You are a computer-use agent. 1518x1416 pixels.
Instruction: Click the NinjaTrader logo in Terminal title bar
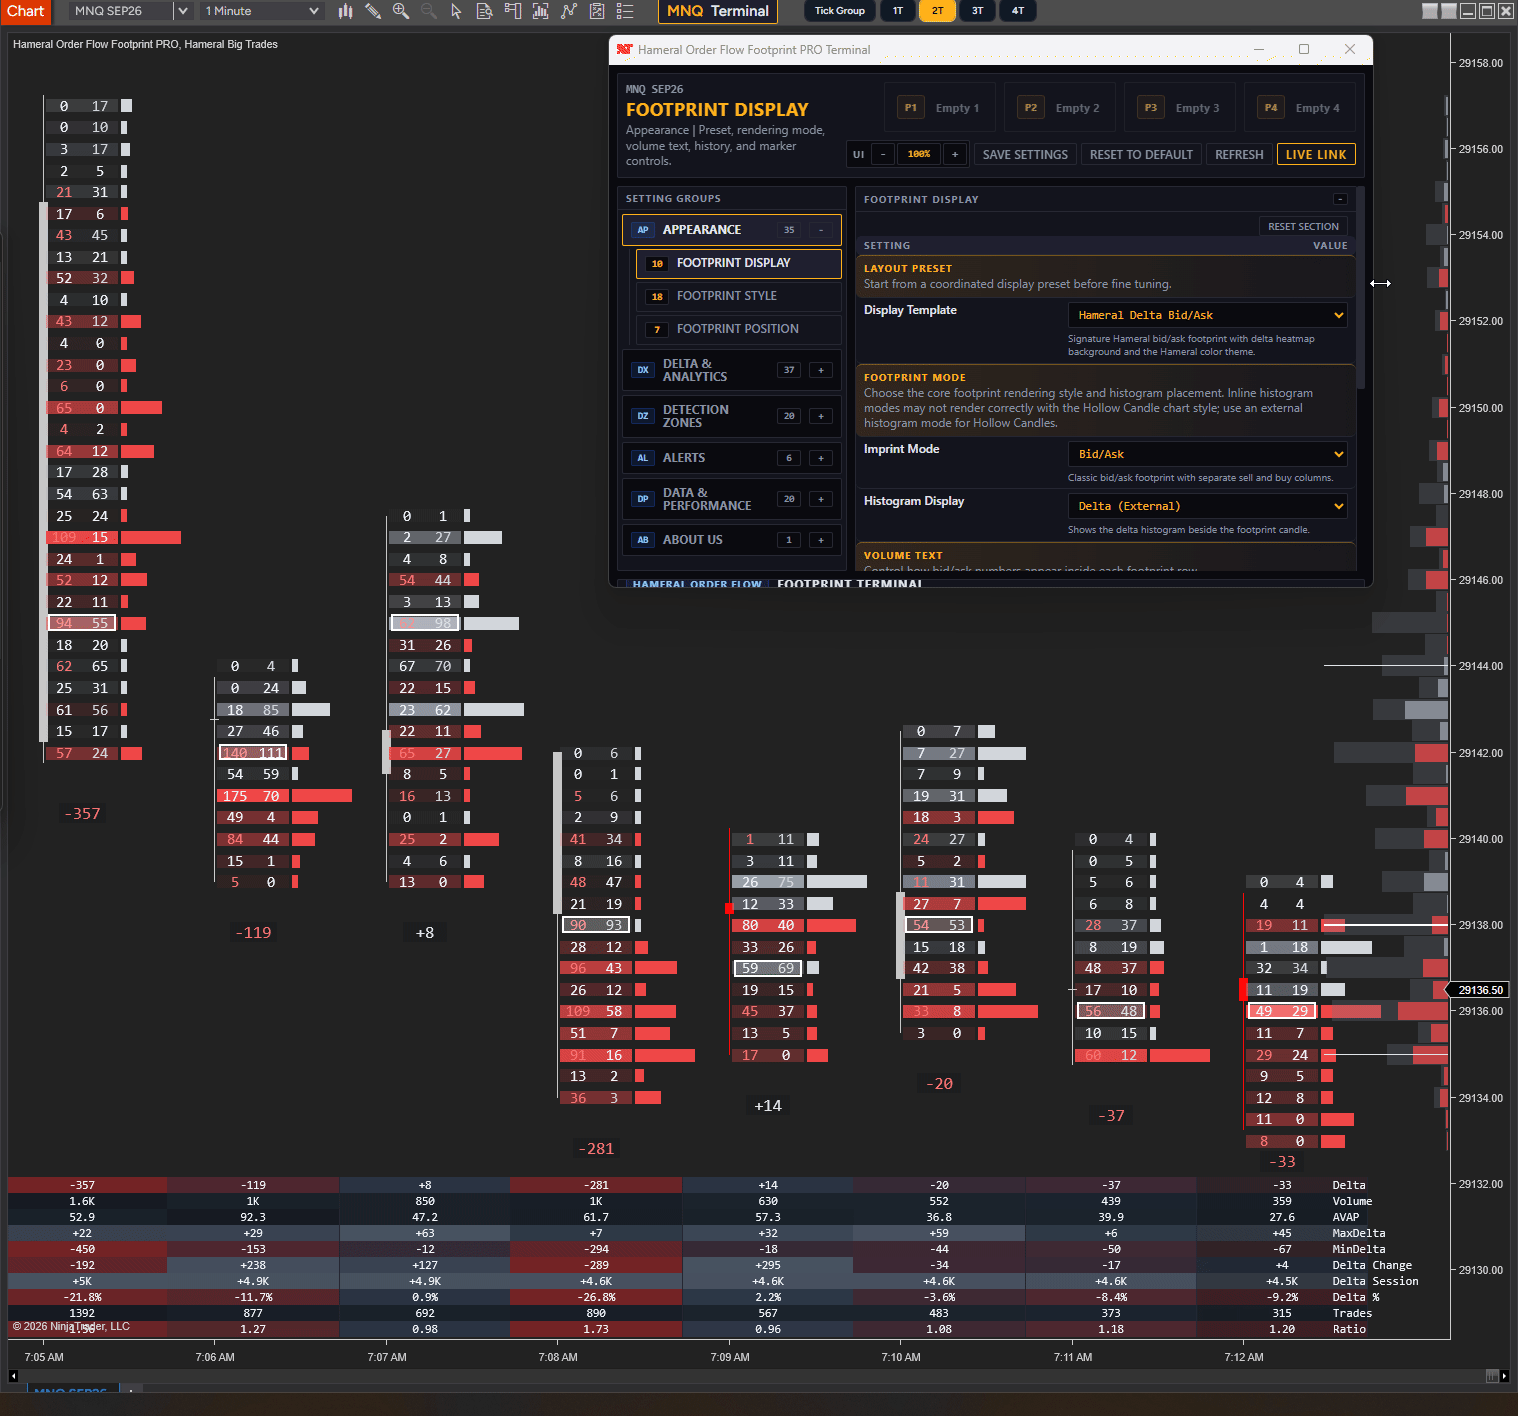pyautogui.click(x=625, y=49)
